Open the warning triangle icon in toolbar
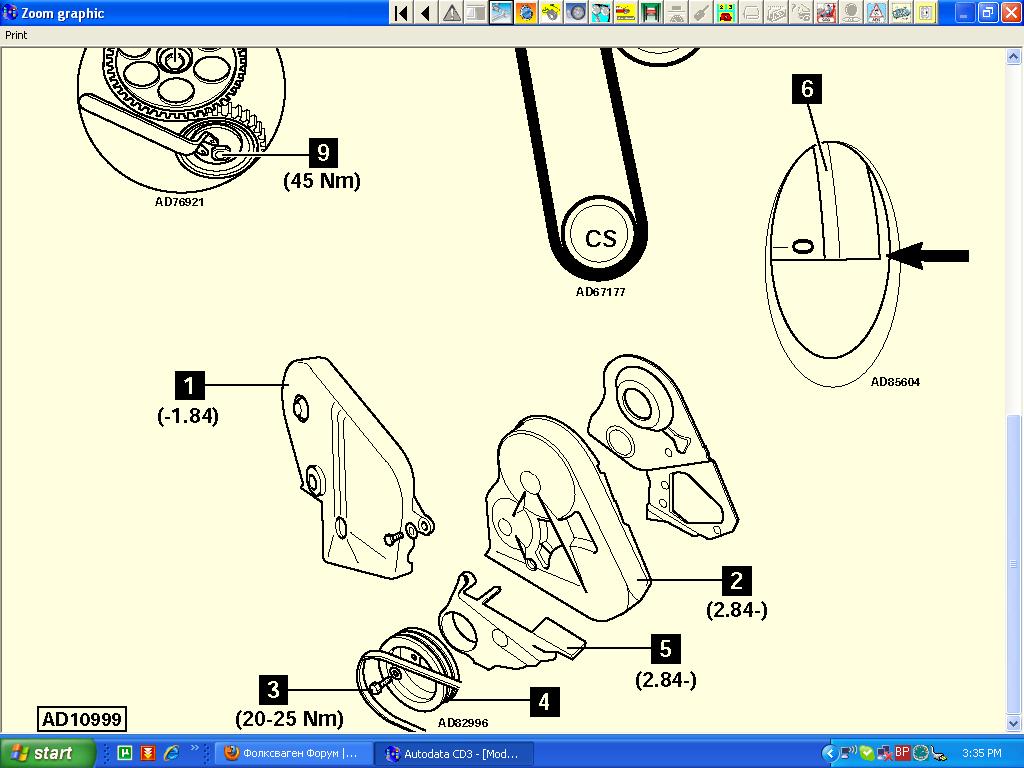1024x768 pixels. click(452, 13)
